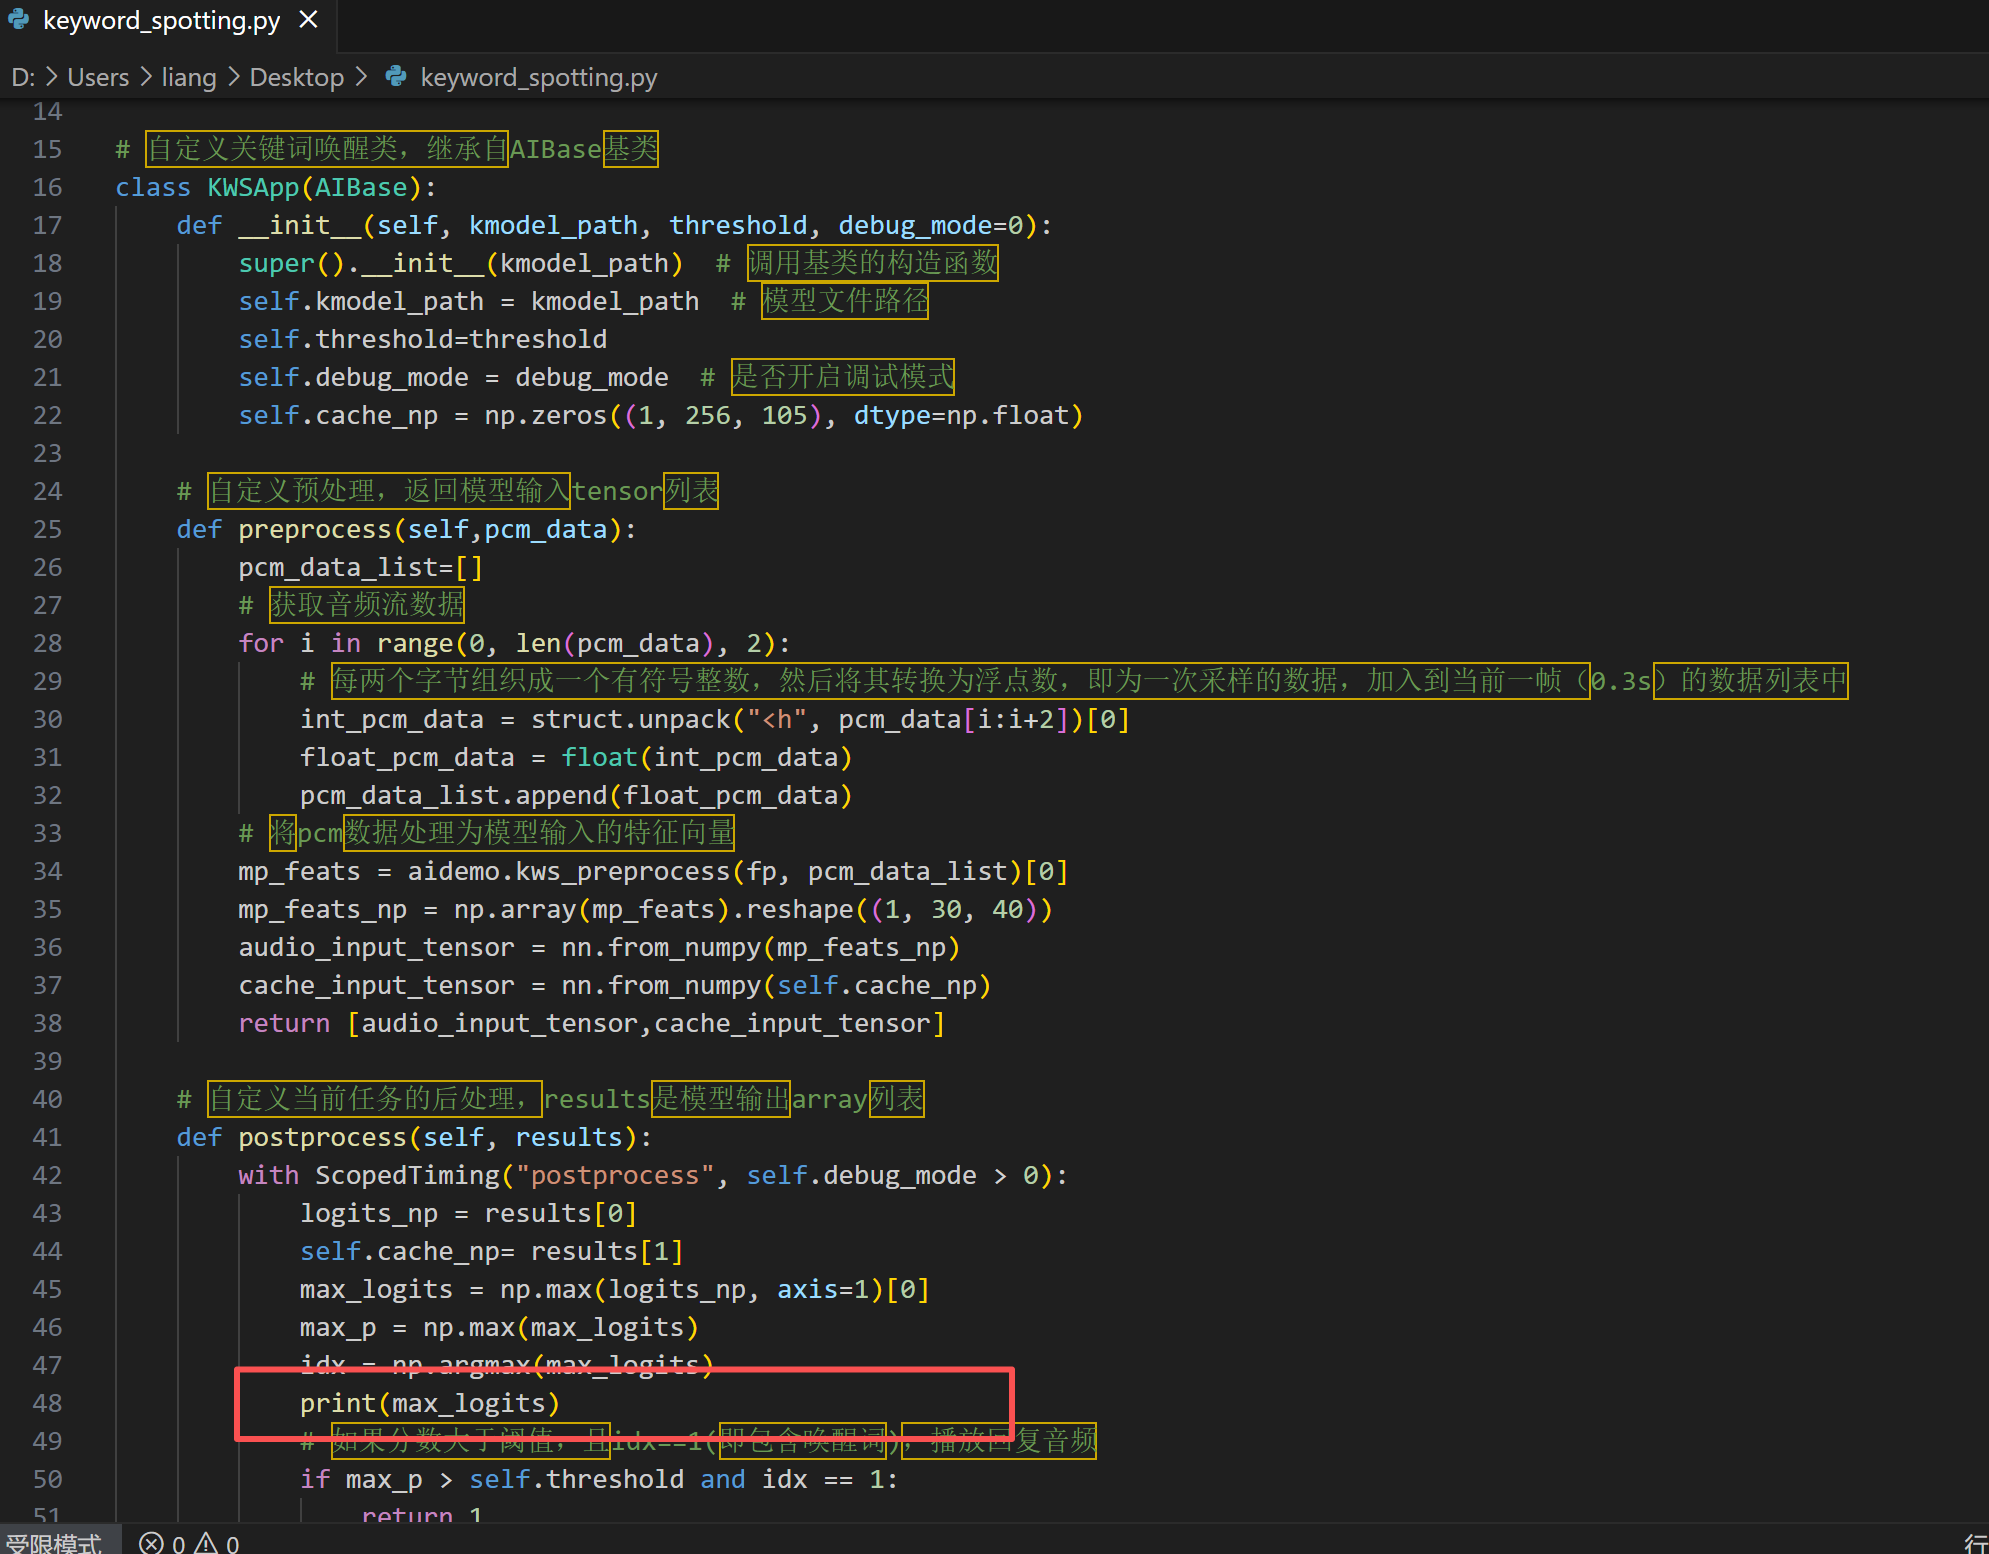Click the chevron after the D: breadcrumb
Image resolution: width=1989 pixels, height=1554 pixels.
pos(52,77)
